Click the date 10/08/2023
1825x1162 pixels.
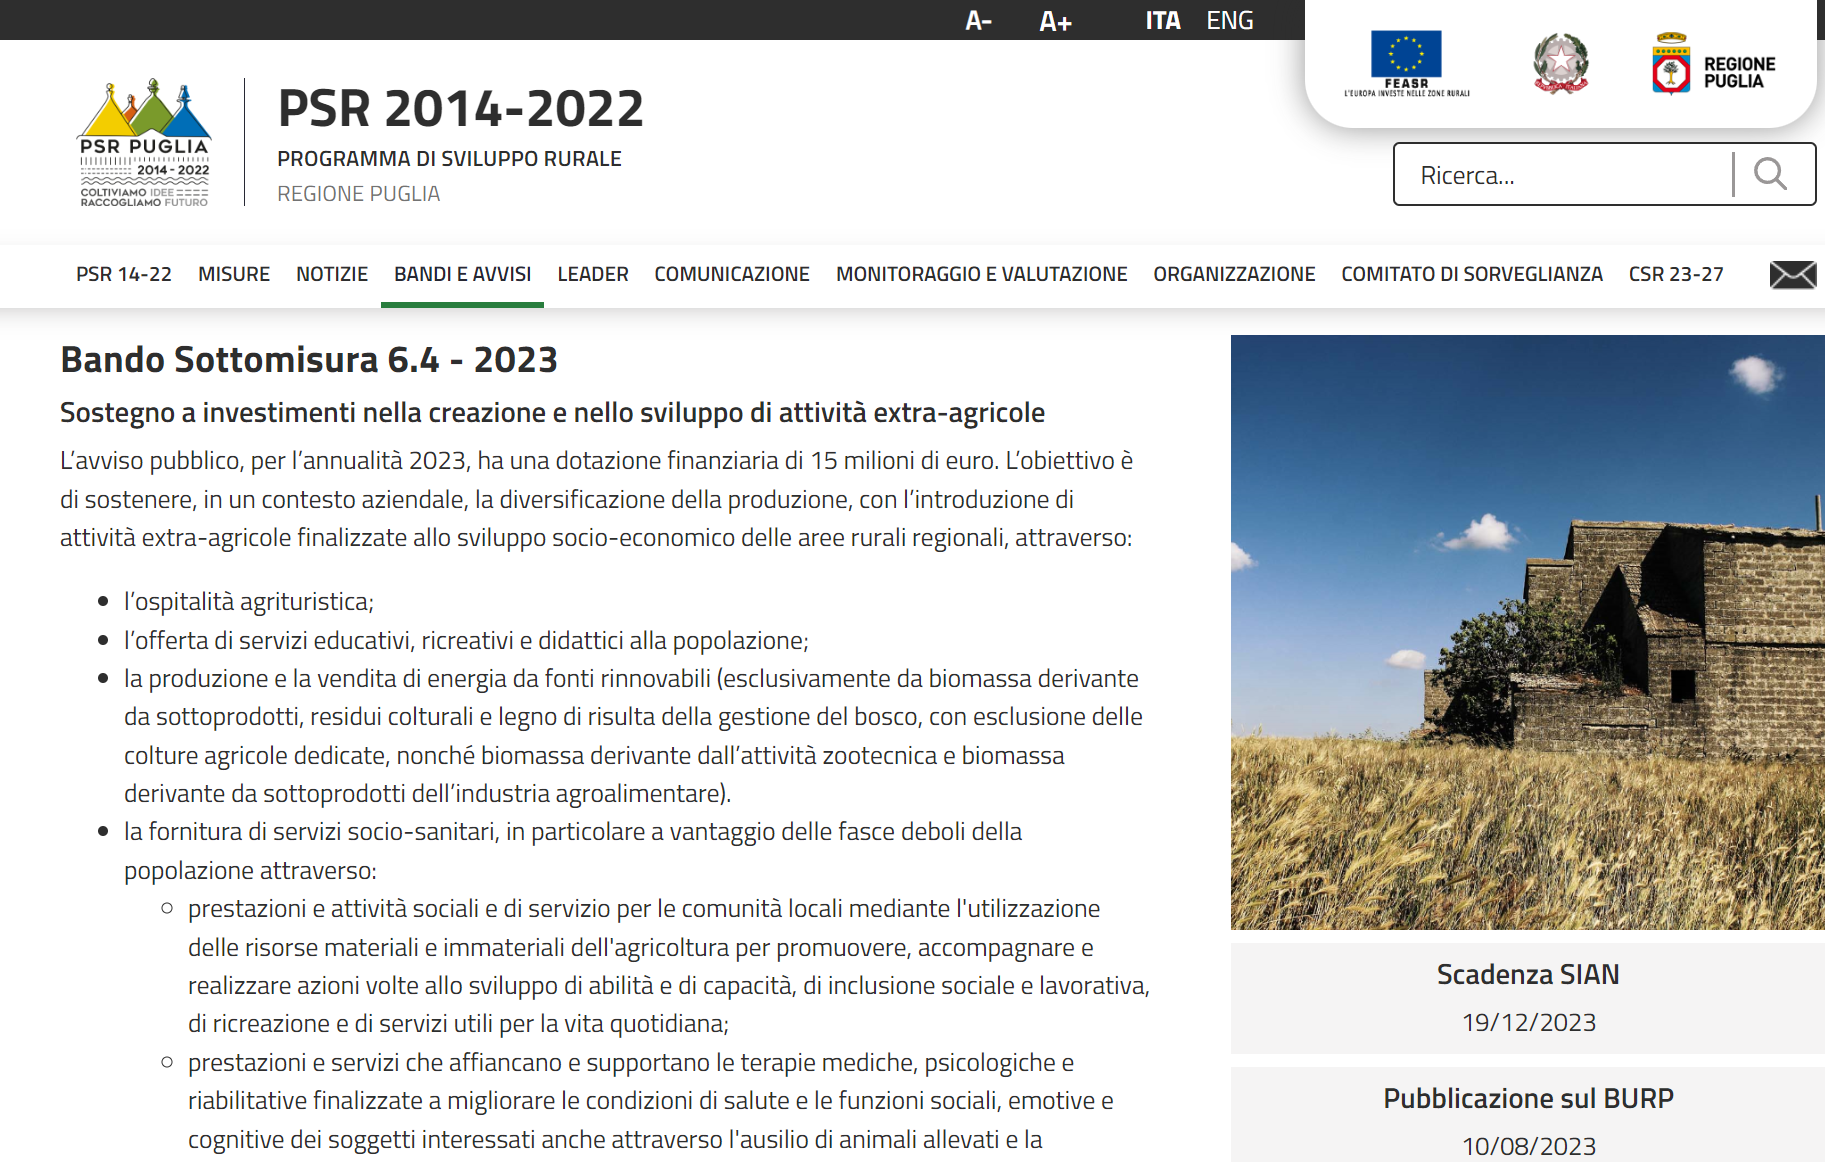point(1529,1146)
